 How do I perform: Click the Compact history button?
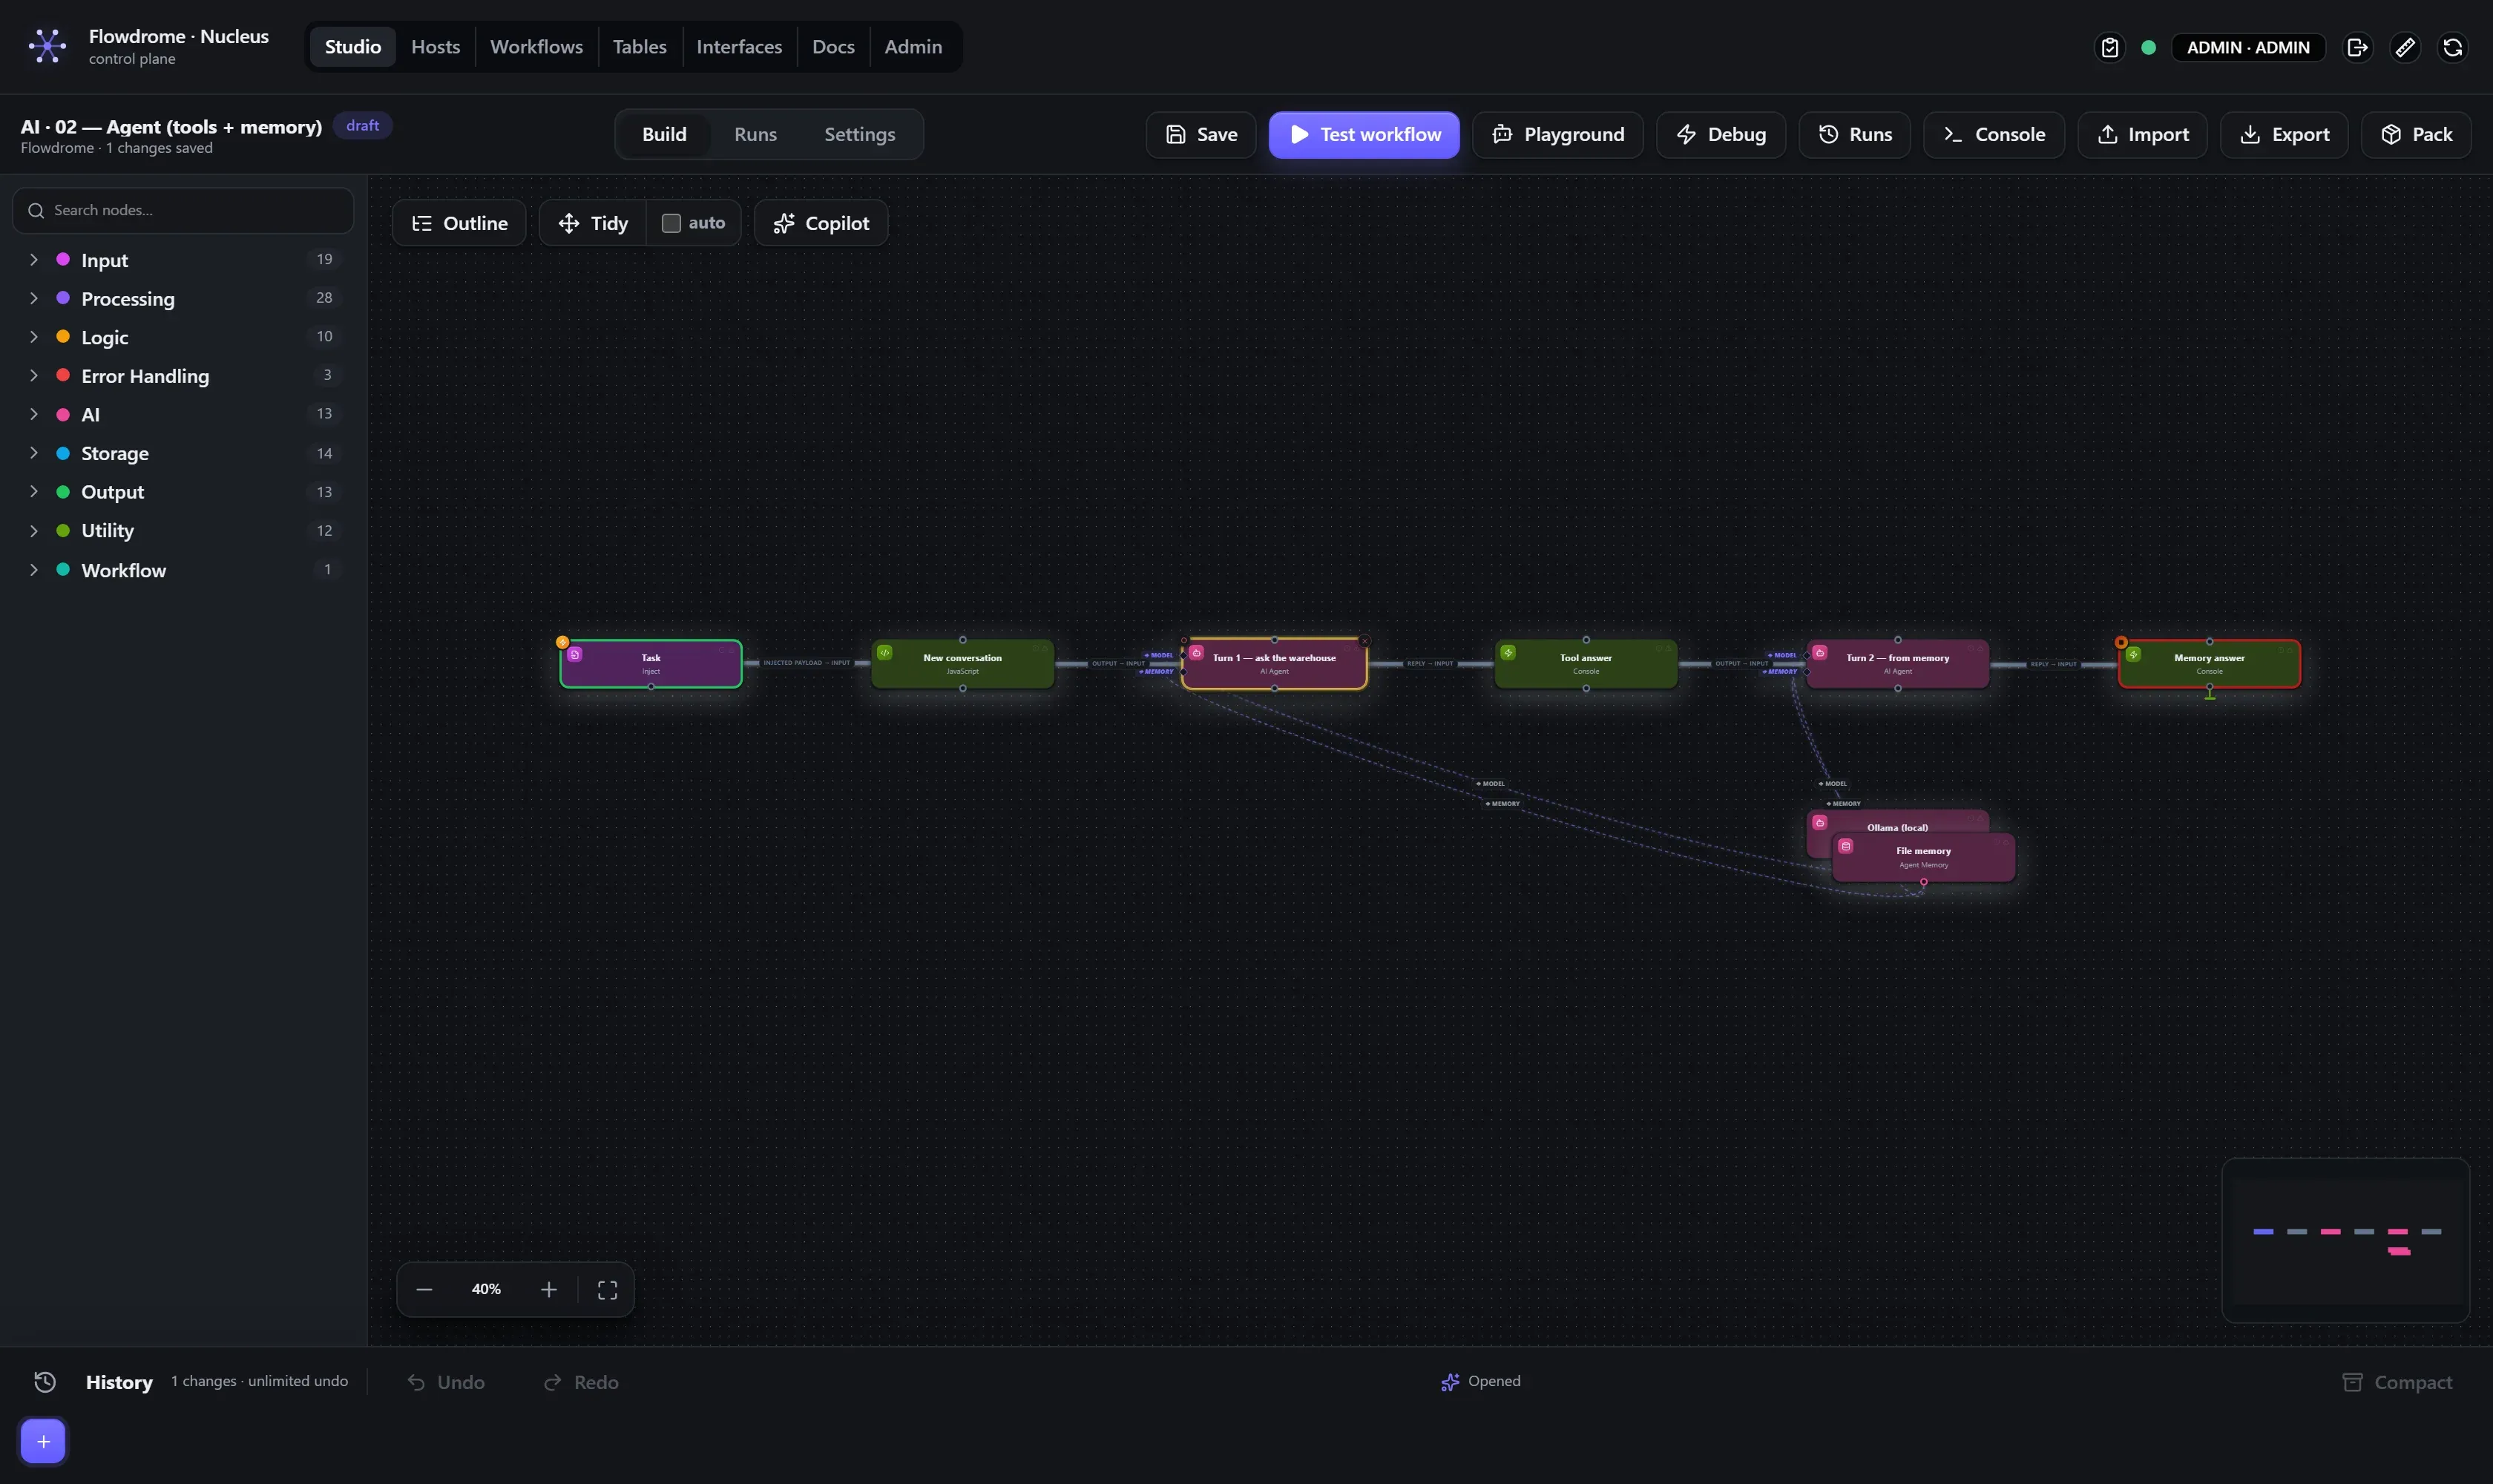coord(2397,1382)
